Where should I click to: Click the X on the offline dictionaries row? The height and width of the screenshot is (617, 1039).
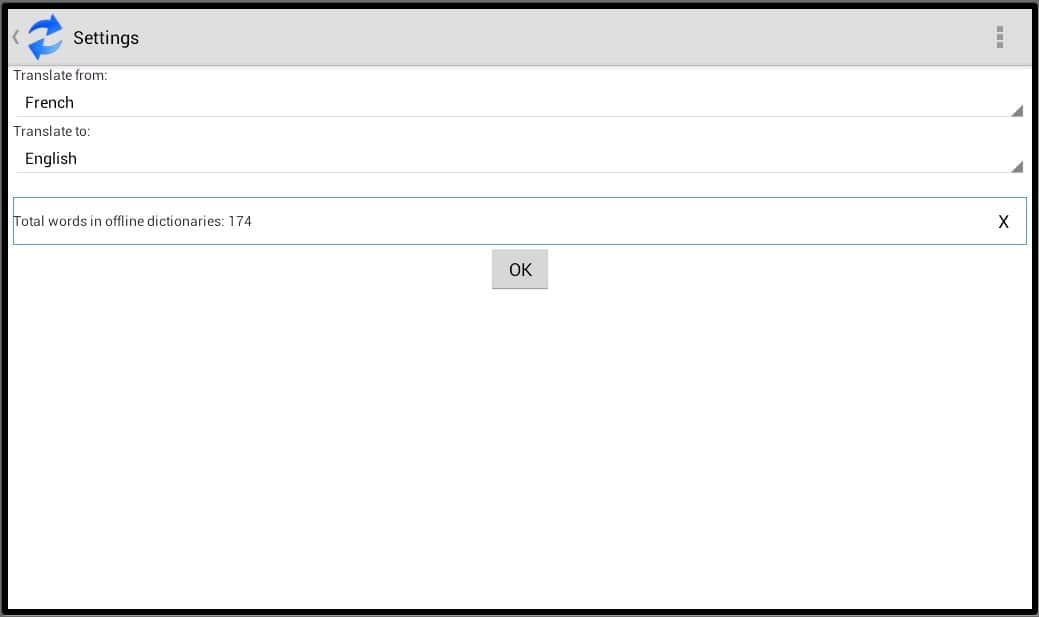click(x=1003, y=222)
